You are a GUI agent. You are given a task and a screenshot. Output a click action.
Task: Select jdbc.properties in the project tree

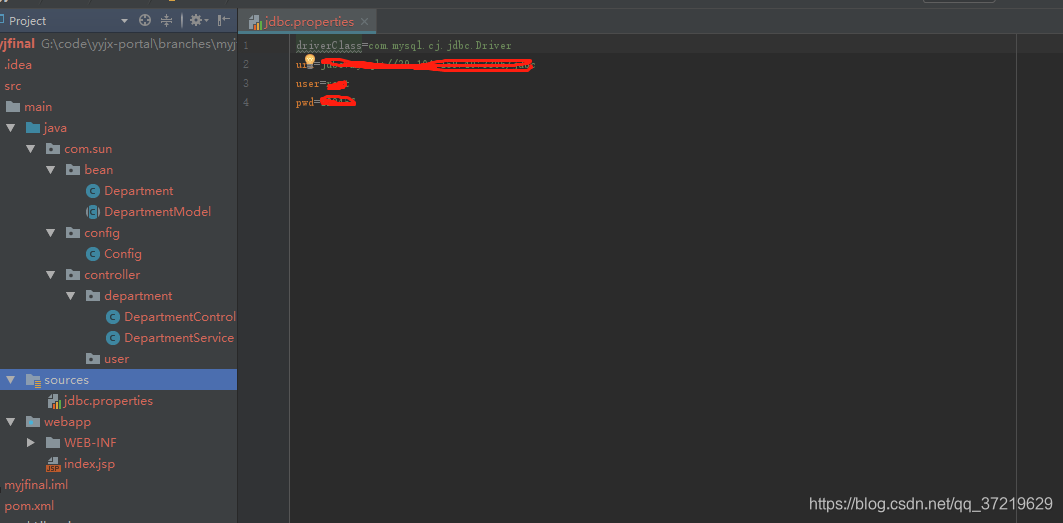[108, 401]
